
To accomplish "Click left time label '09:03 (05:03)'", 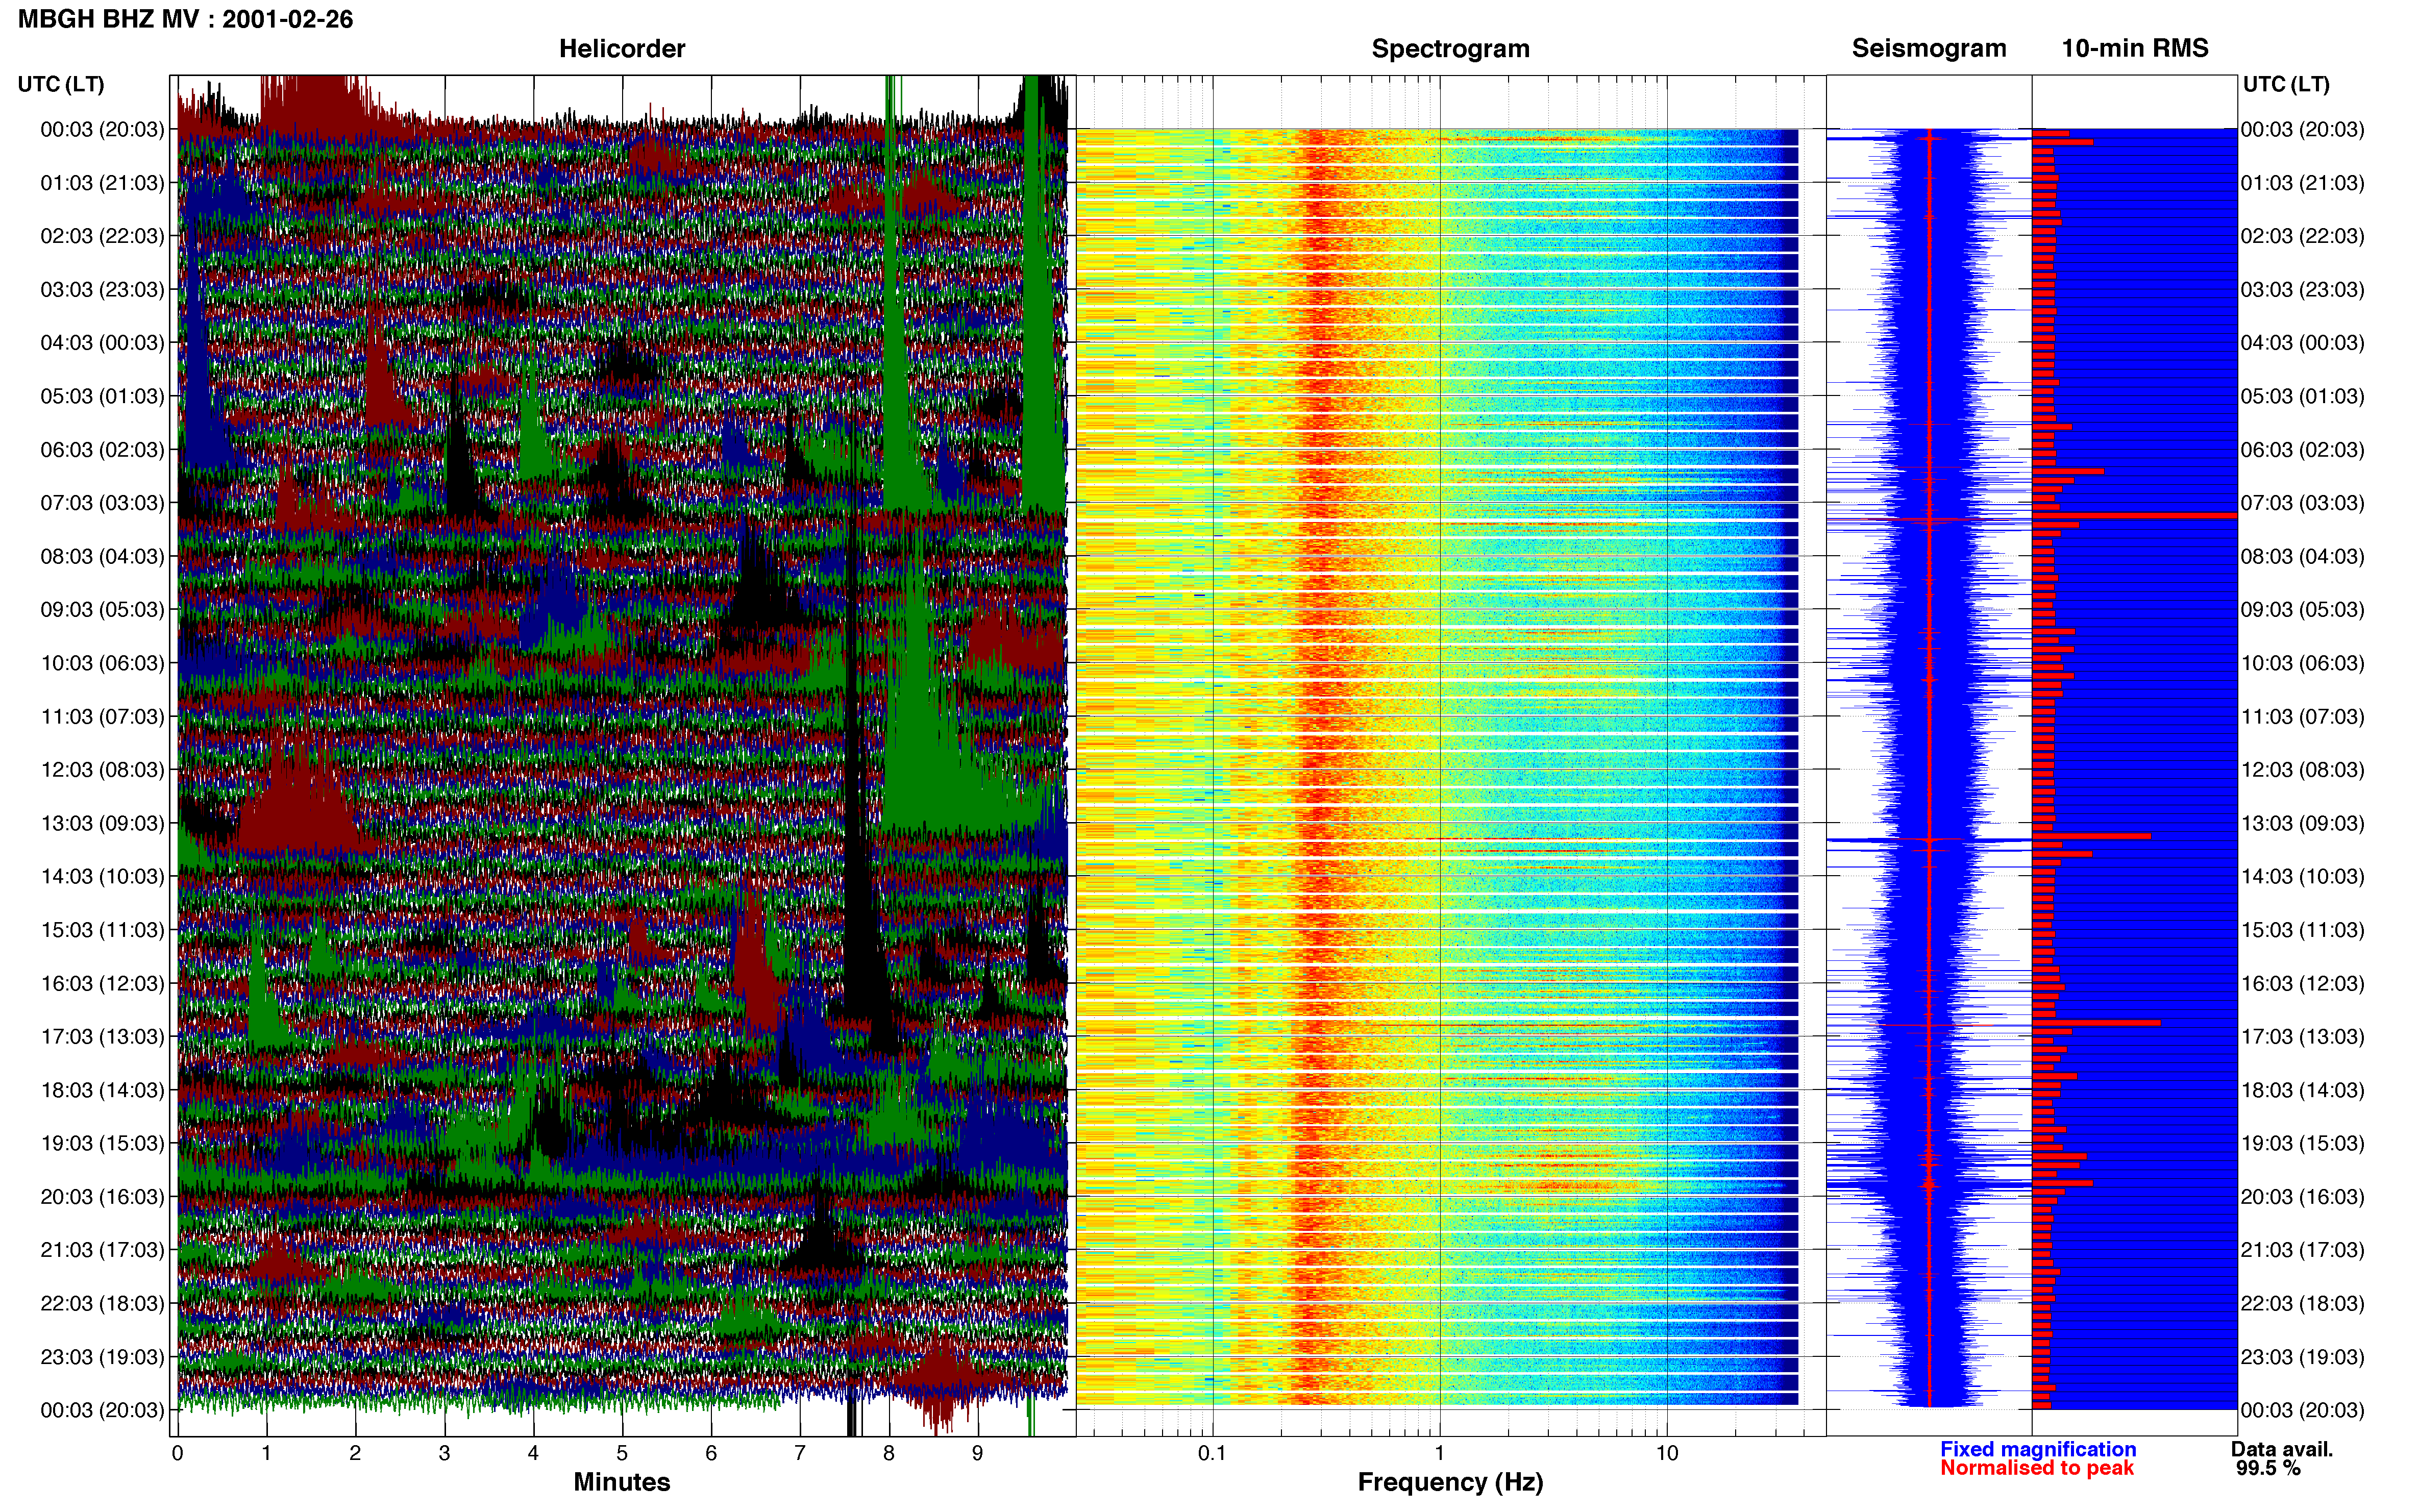I will click(102, 609).
